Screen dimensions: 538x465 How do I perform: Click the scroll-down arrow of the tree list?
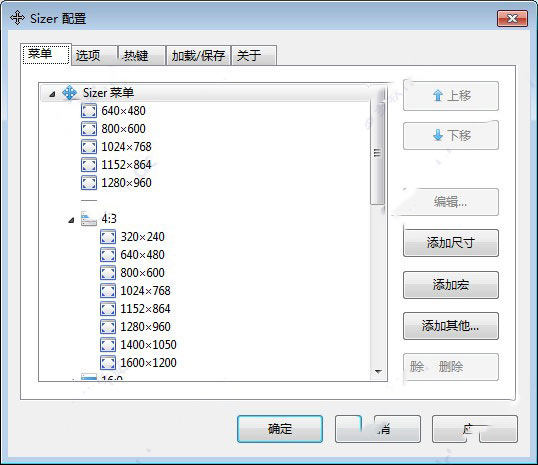[x=378, y=372]
